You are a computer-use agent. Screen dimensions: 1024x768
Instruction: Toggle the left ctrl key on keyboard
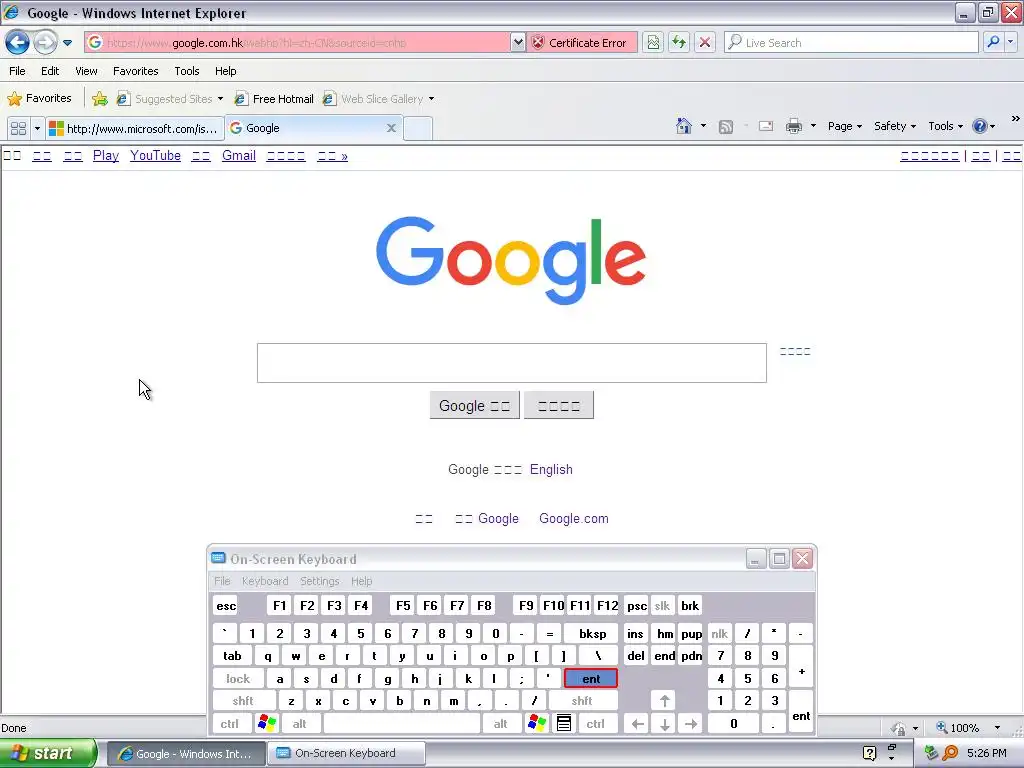coord(230,724)
